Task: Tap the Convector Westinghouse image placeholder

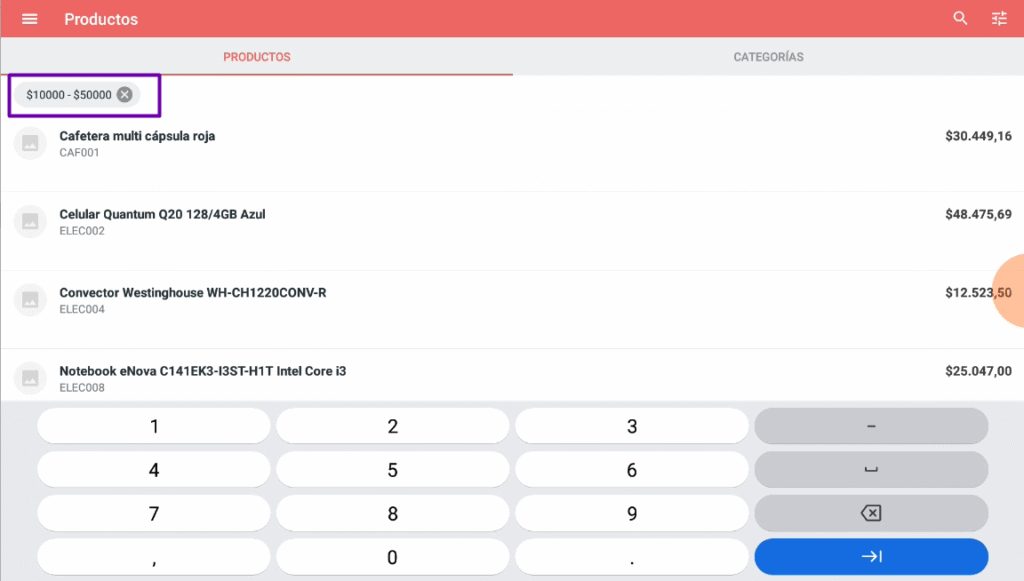Action: (x=30, y=299)
